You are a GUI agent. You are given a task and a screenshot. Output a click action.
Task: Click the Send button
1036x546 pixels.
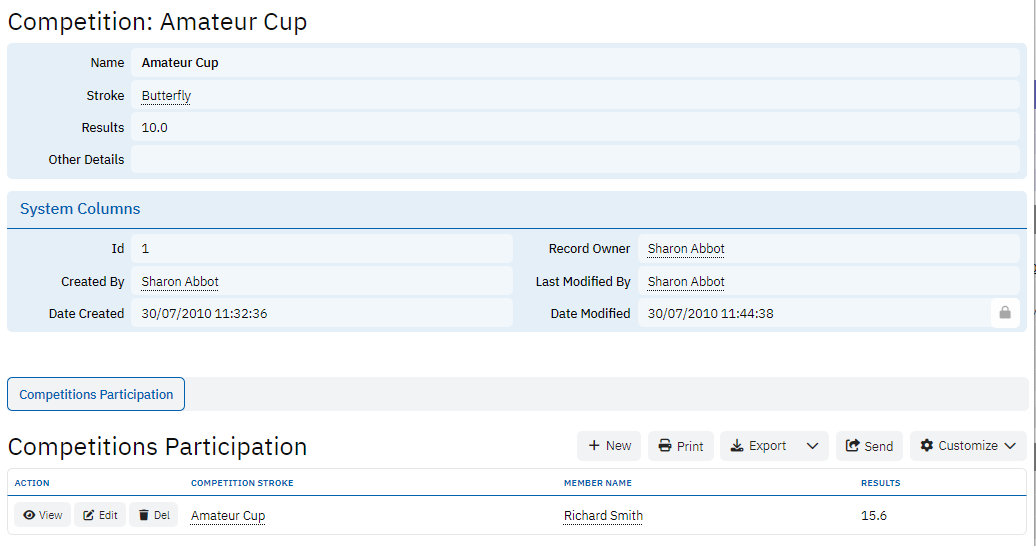869,446
